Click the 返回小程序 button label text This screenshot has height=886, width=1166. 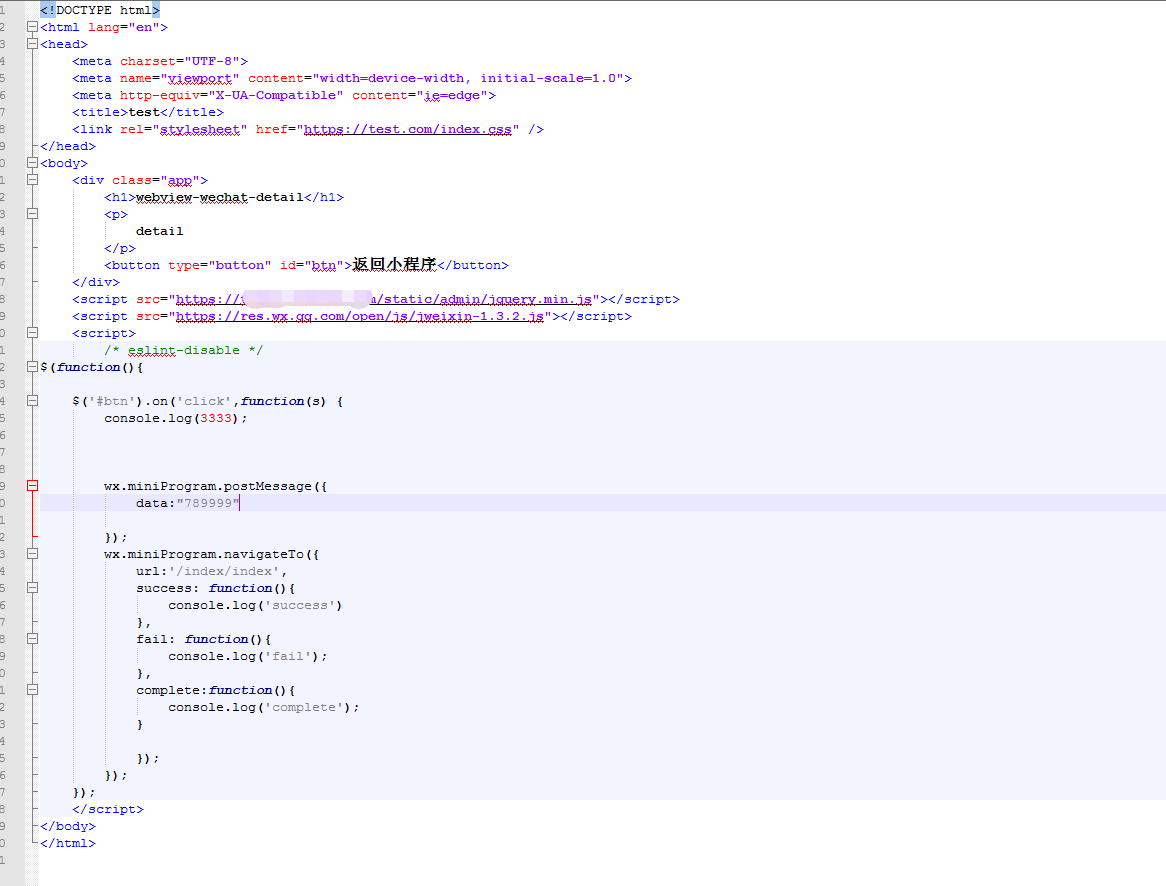pyautogui.click(x=394, y=265)
